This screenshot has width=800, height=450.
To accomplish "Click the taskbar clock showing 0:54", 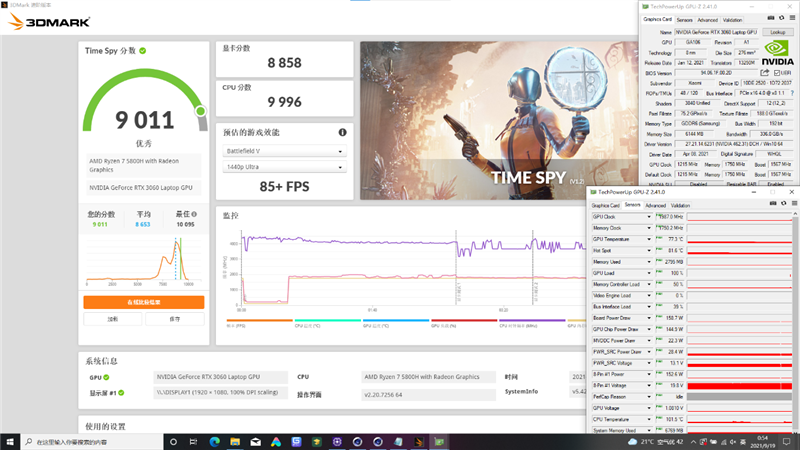I will coord(762,442).
